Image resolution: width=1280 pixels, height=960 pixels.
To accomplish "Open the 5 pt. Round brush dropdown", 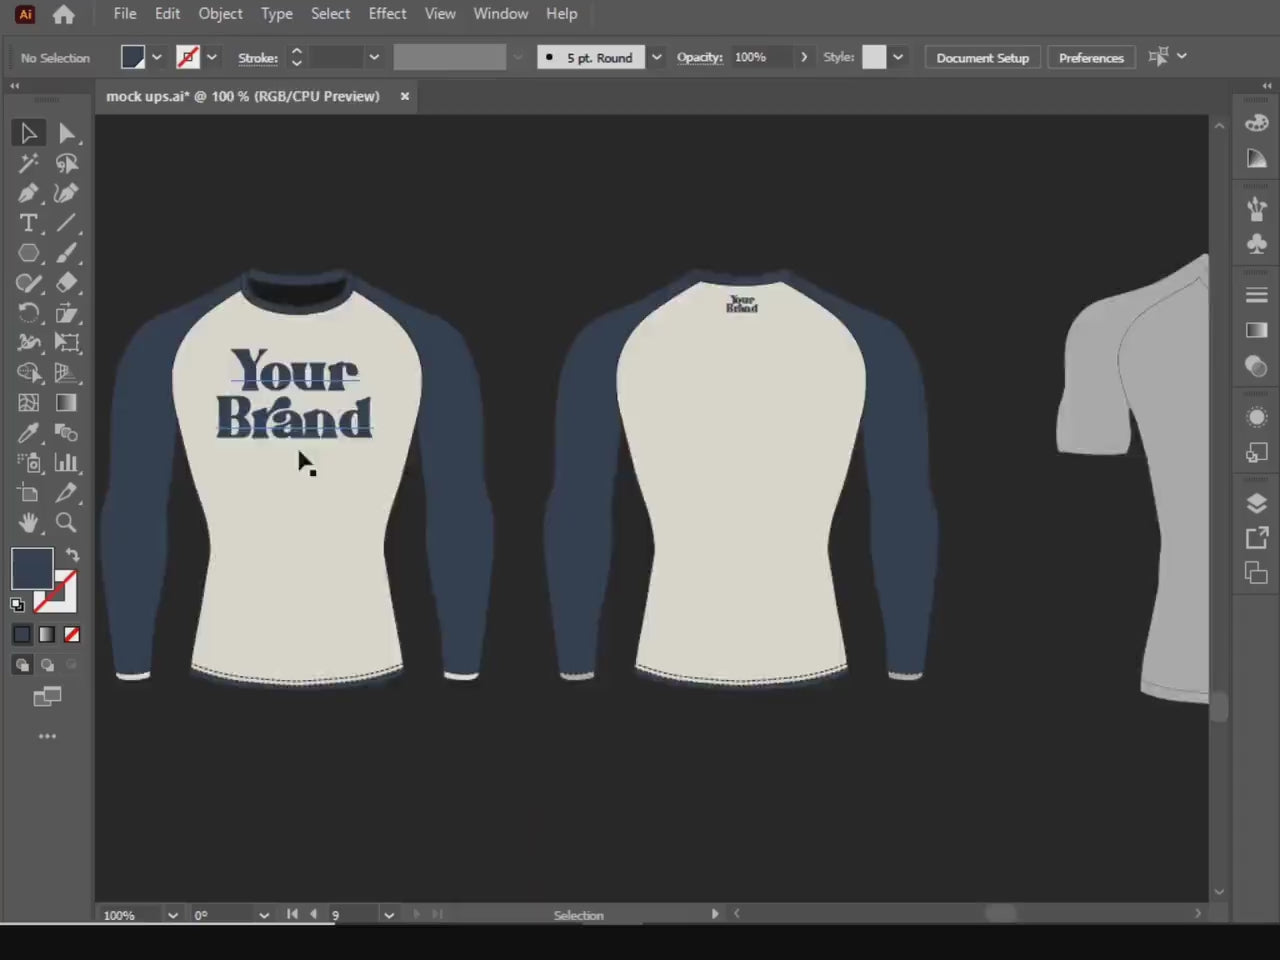I will (x=656, y=57).
